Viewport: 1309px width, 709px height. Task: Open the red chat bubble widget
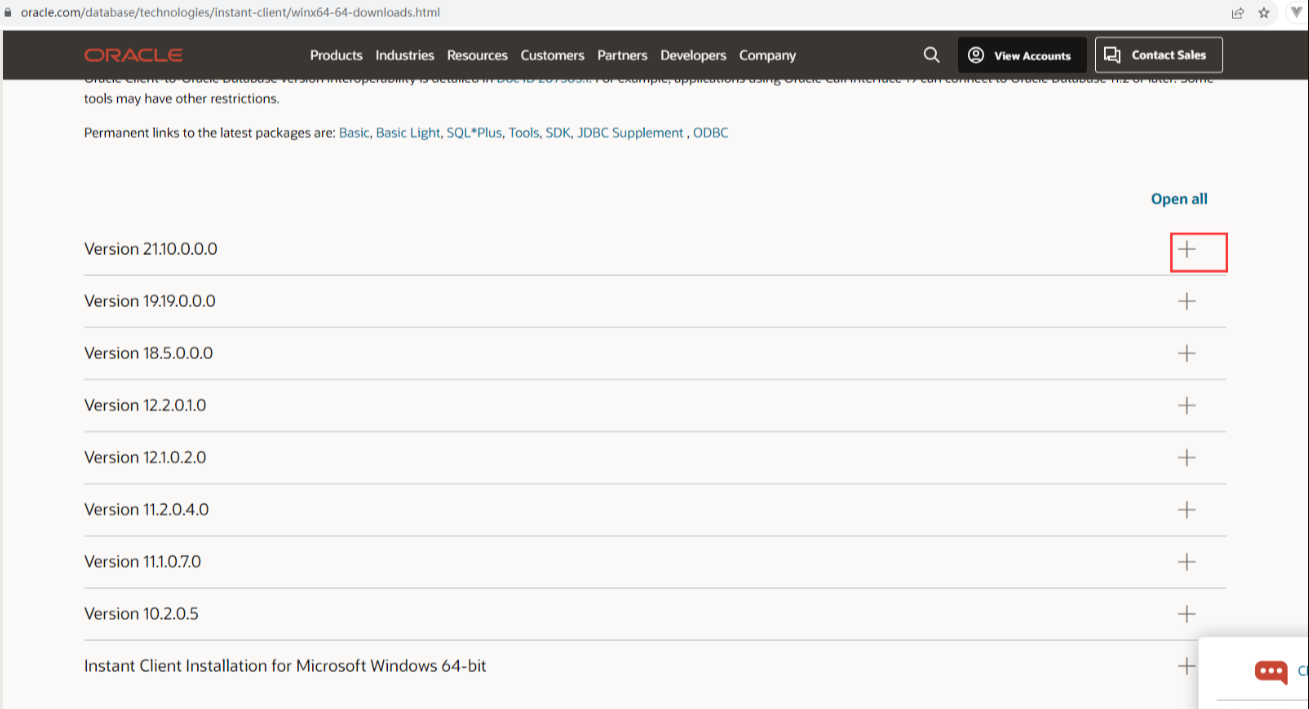point(1271,671)
